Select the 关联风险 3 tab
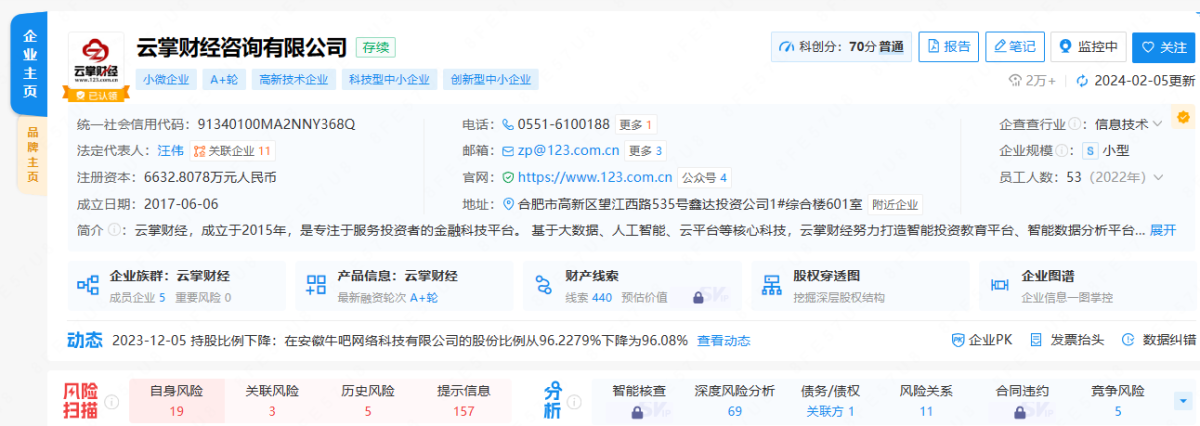 point(272,400)
